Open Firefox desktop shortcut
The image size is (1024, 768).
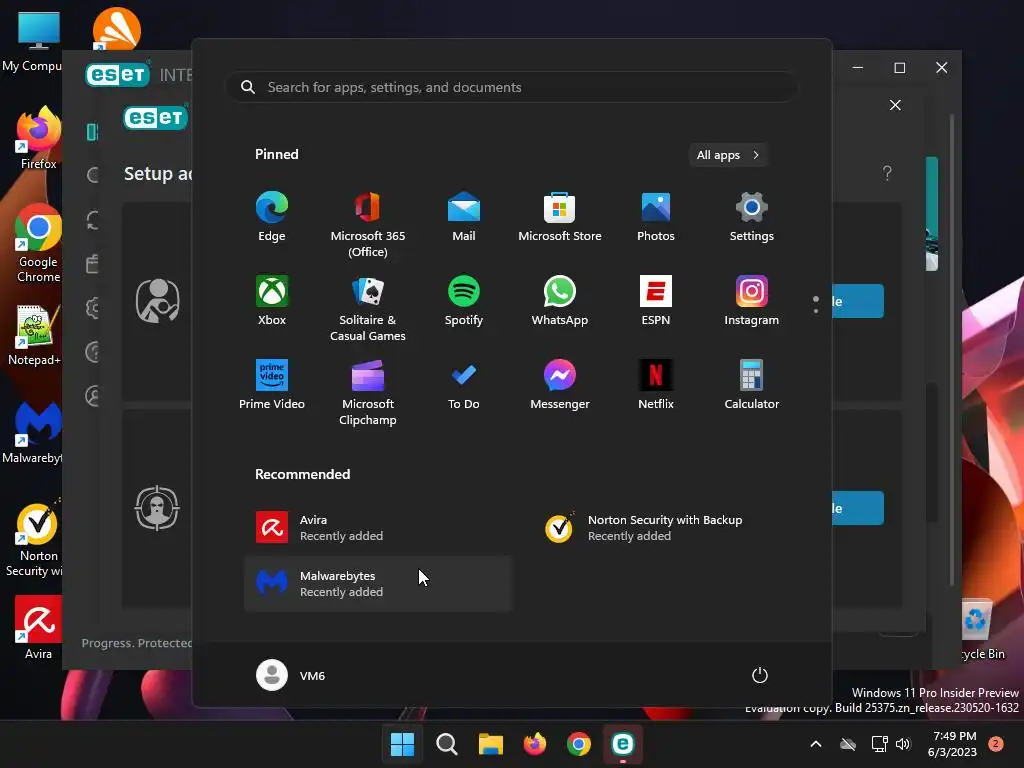[x=38, y=138]
